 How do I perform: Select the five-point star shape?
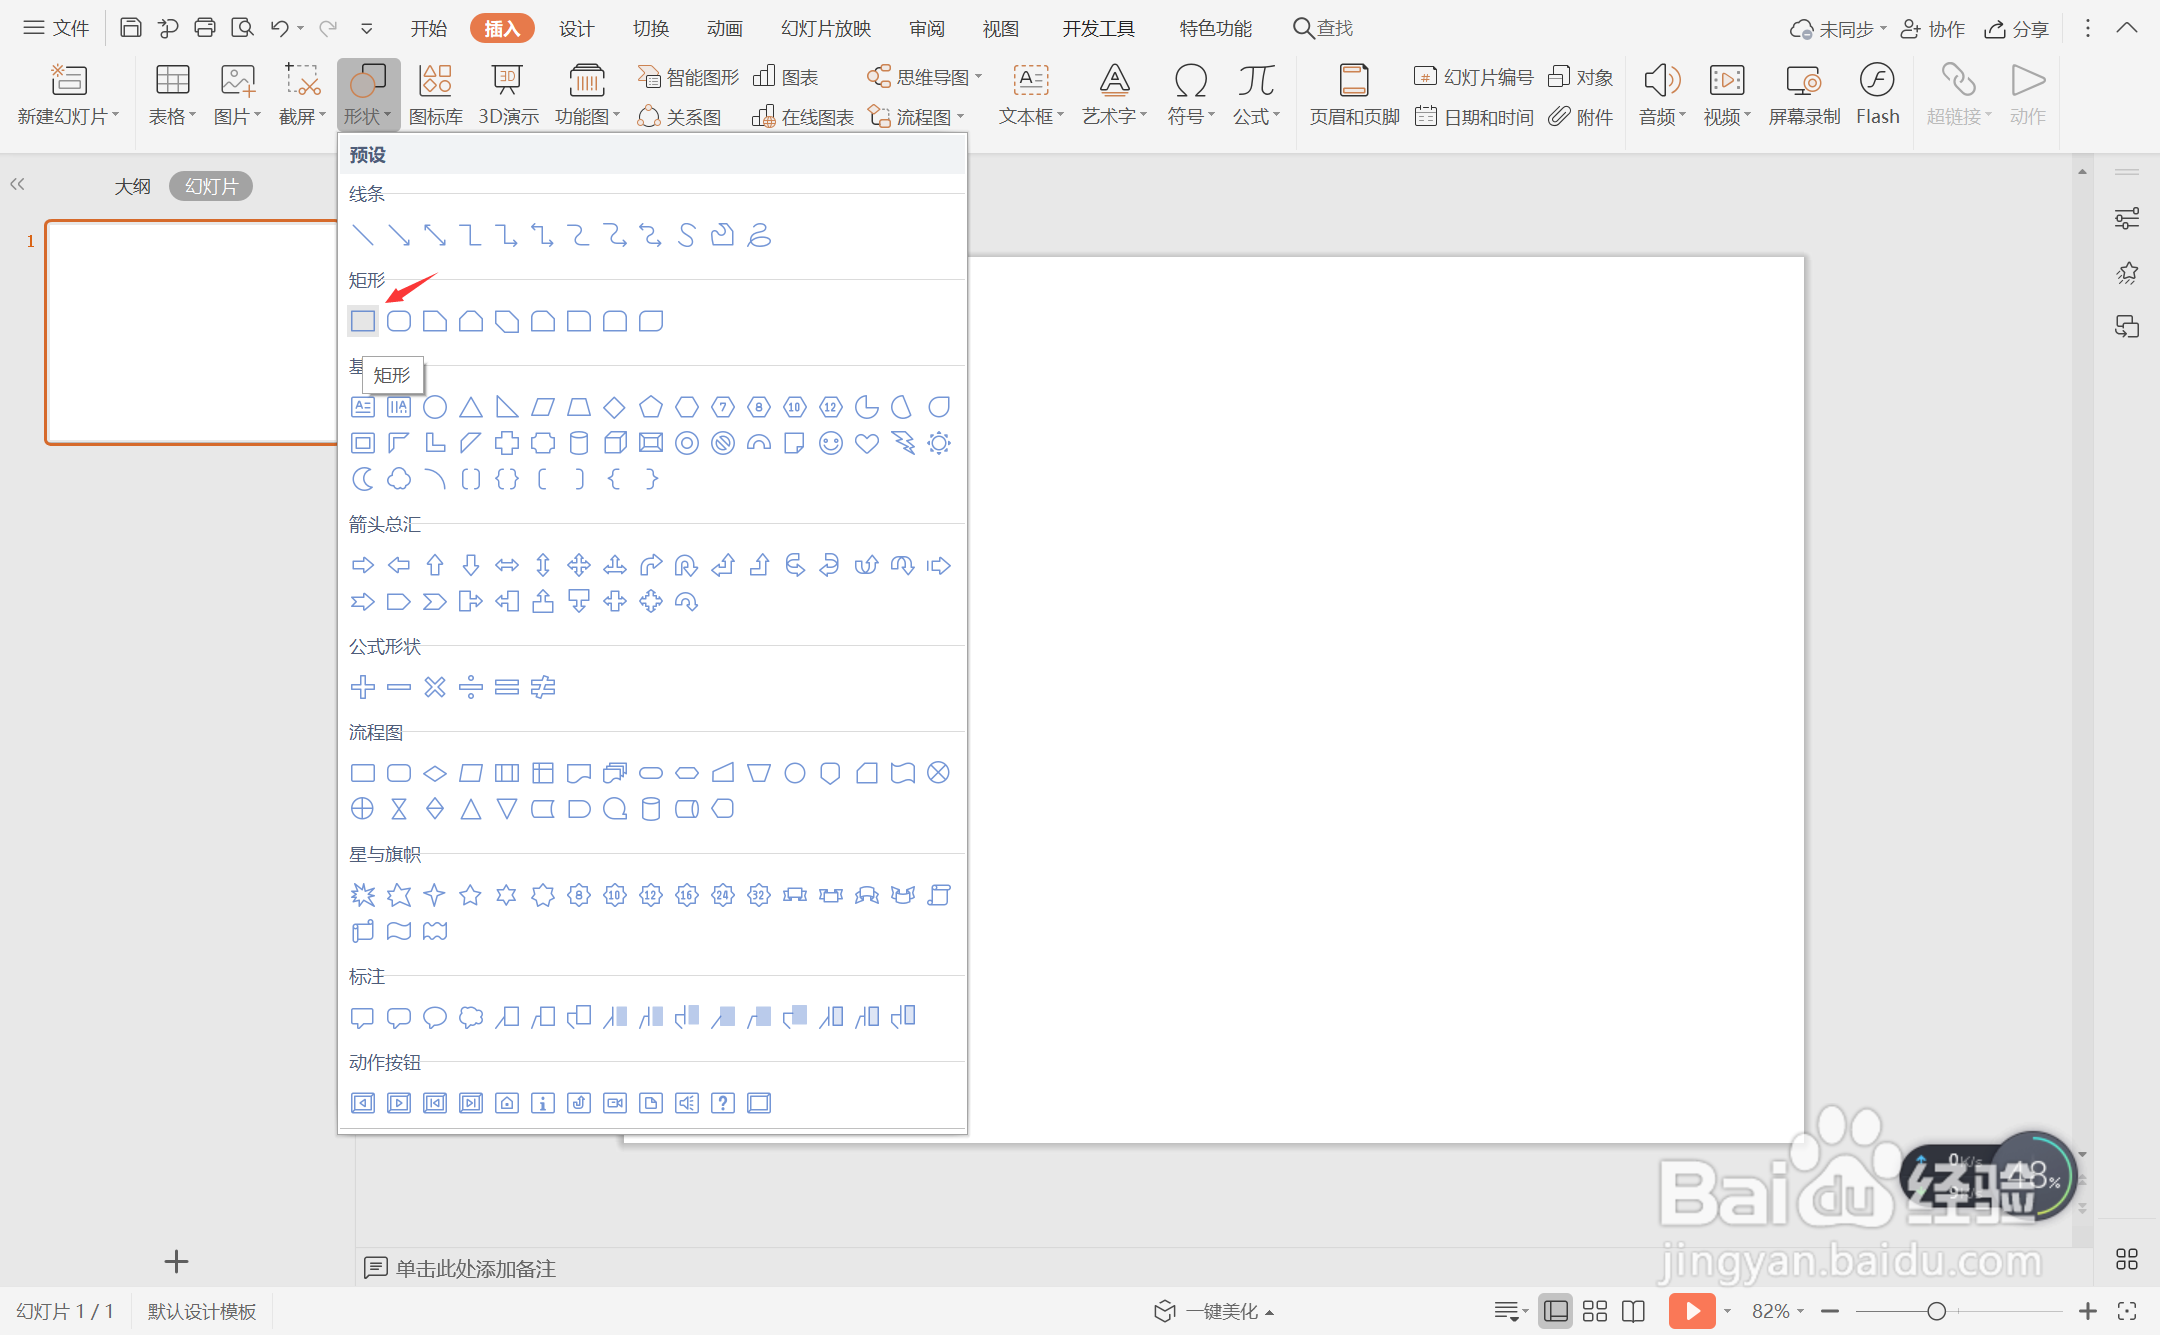(470, 895)
